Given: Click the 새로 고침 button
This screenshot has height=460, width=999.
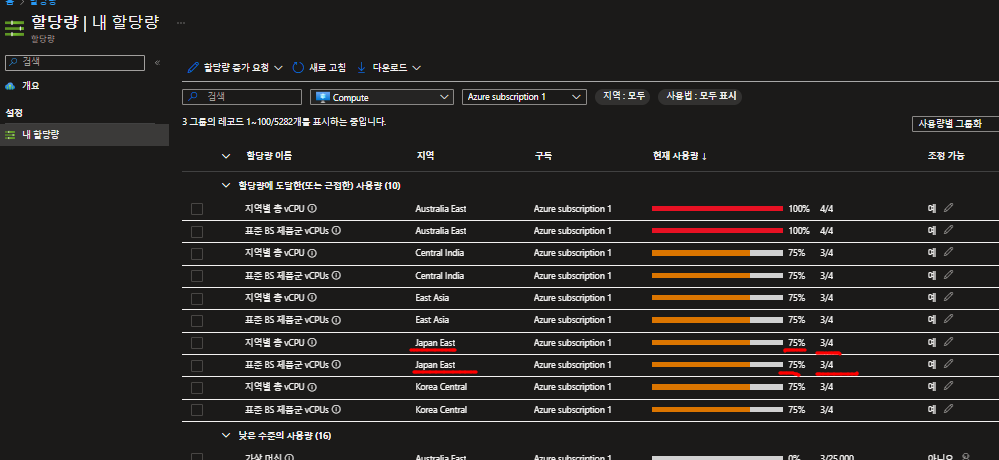Looking at the screenshot, I should pyautogui.click(x=319, y=68).
